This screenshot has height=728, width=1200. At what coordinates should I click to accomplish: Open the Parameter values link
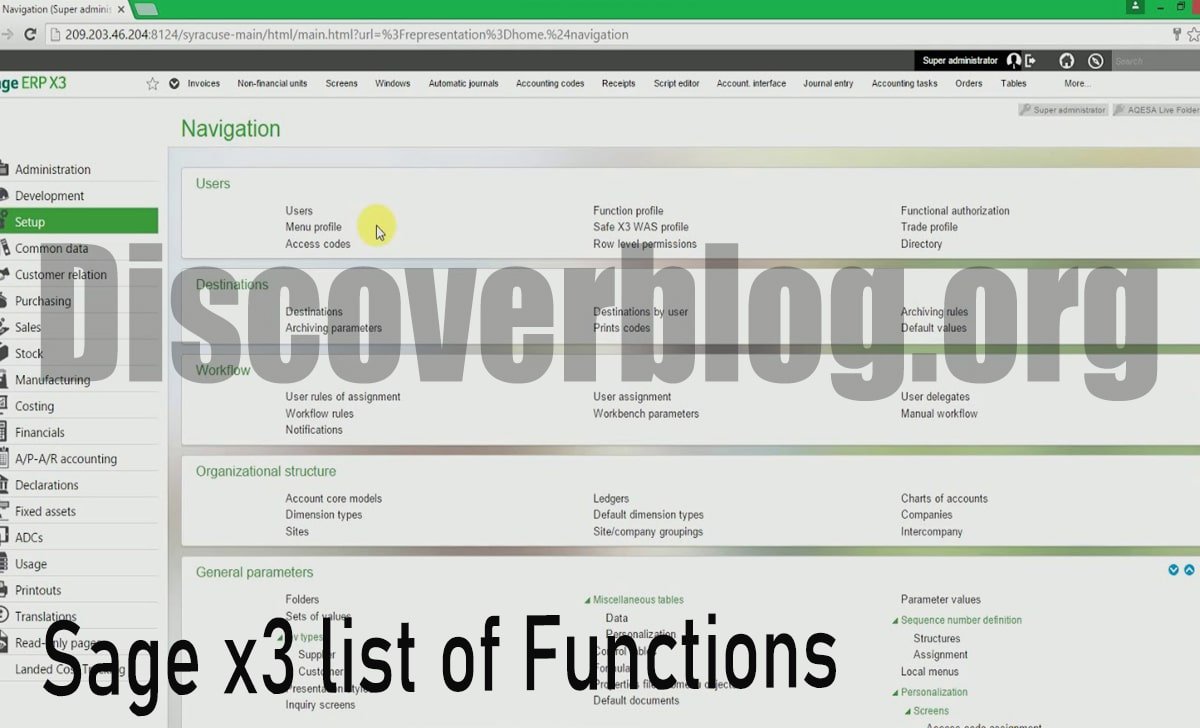coord(941,600)
